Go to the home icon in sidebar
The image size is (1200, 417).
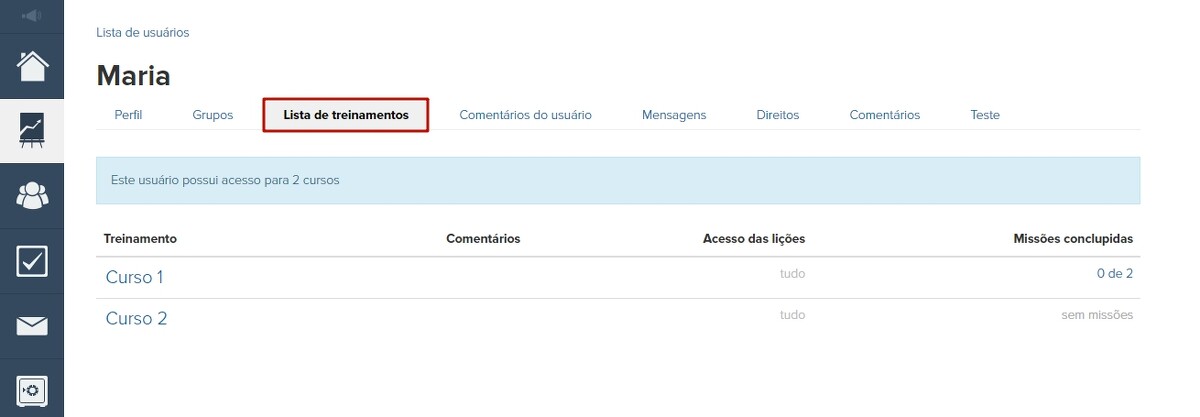[32, 67]
